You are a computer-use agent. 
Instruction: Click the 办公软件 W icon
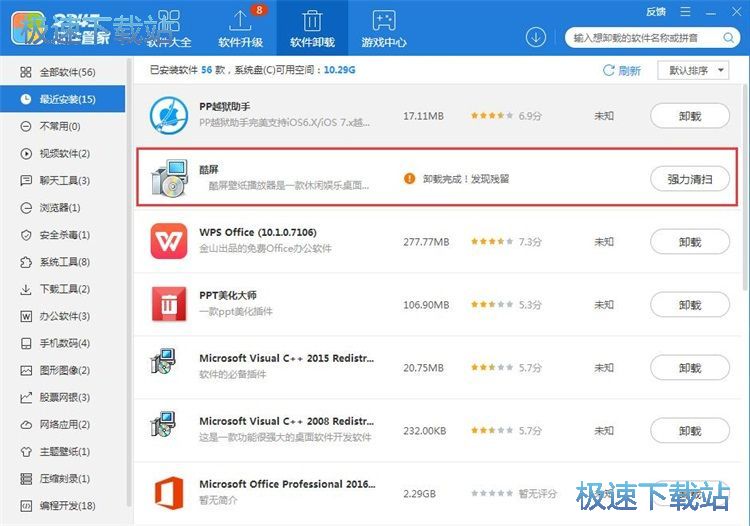coord(26,316)
